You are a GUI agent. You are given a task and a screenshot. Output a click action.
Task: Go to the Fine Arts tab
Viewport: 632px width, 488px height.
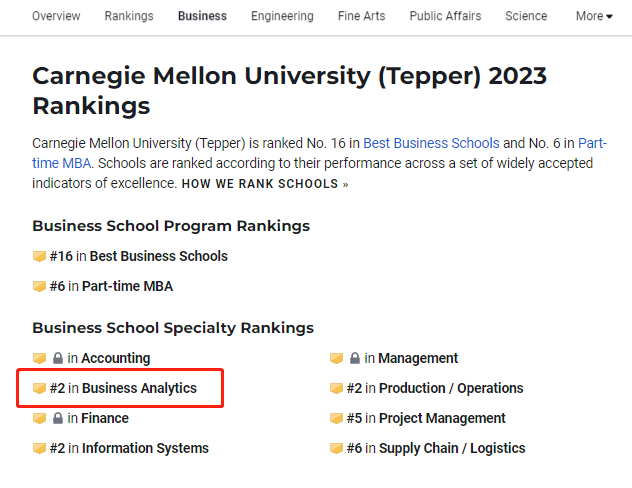[362, 16]
